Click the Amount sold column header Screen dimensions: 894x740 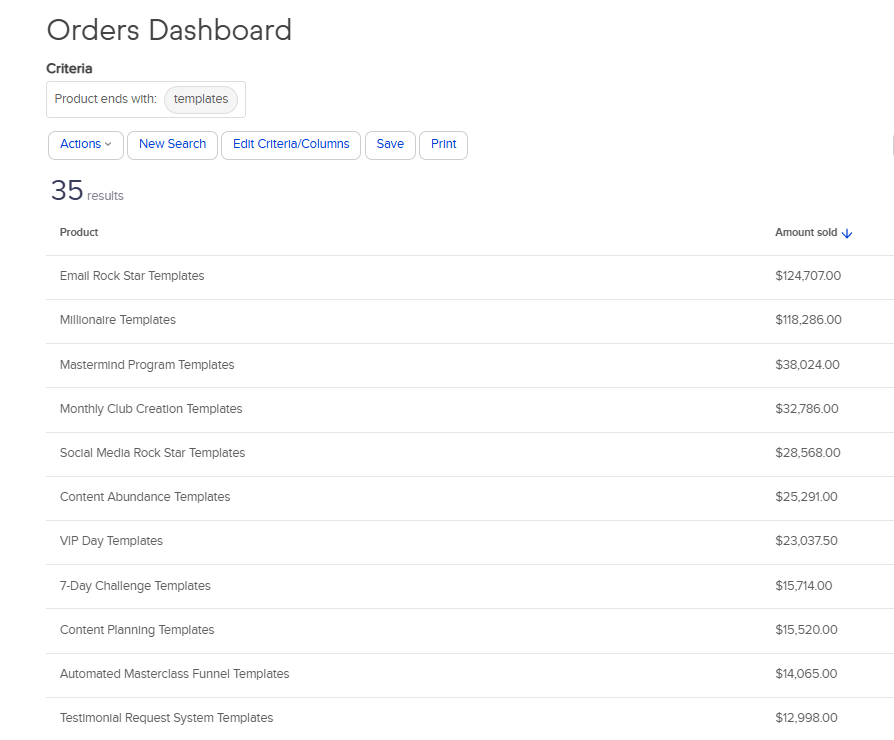tap(806, 232)
